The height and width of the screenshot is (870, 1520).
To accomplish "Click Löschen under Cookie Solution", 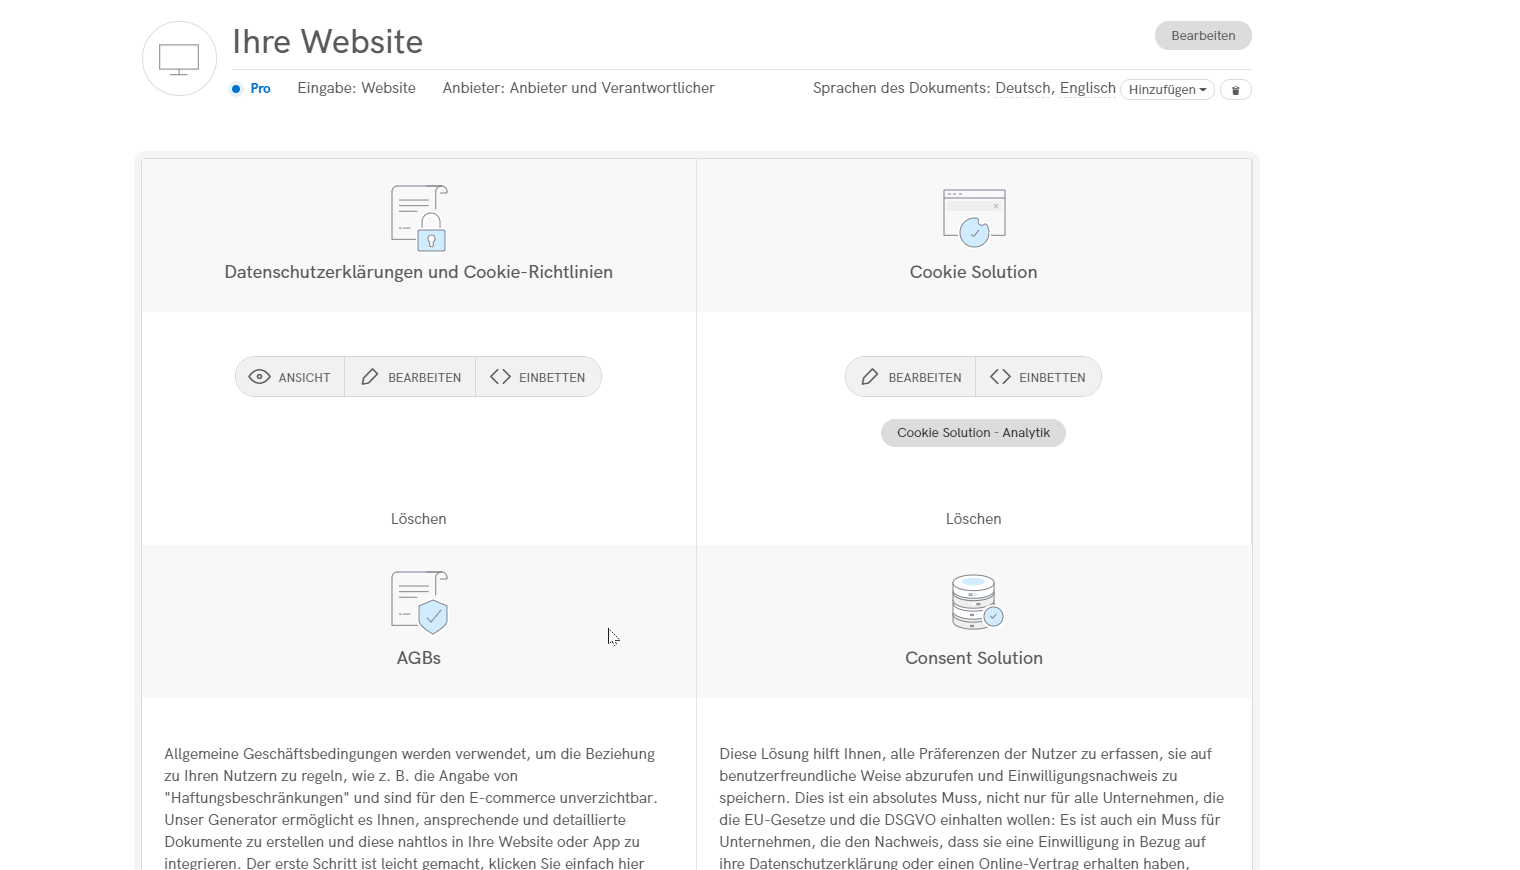I will (973, 519).
